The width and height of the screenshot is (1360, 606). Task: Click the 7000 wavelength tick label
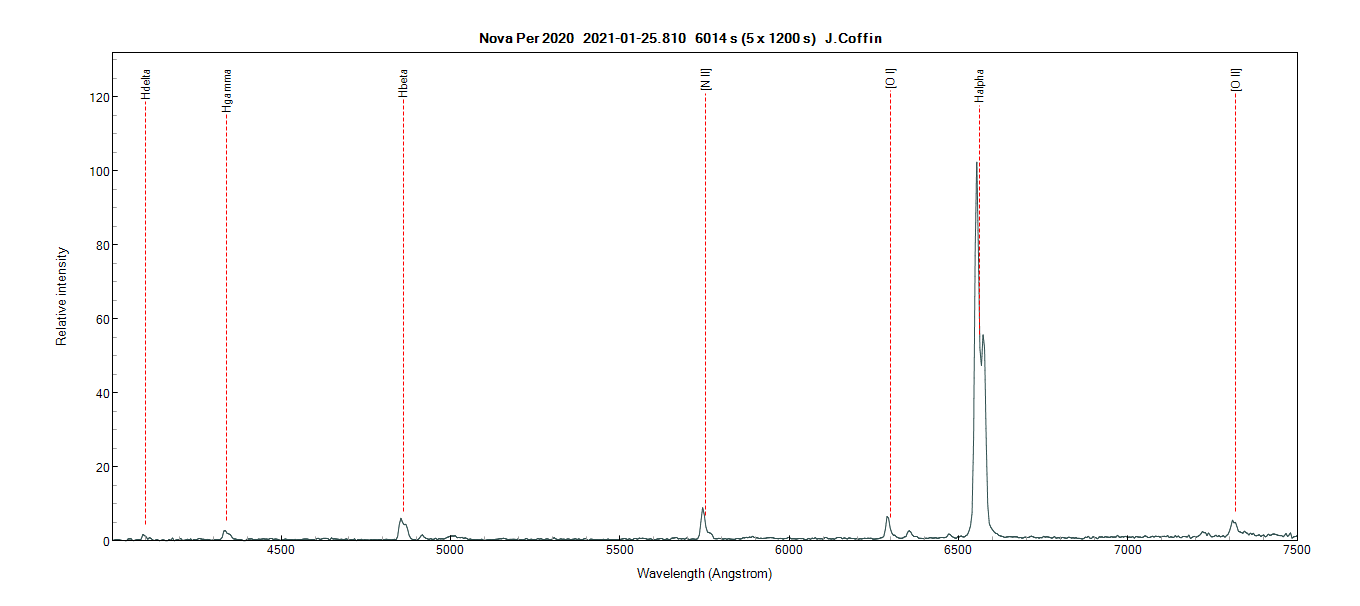[x=1127, y=551]
